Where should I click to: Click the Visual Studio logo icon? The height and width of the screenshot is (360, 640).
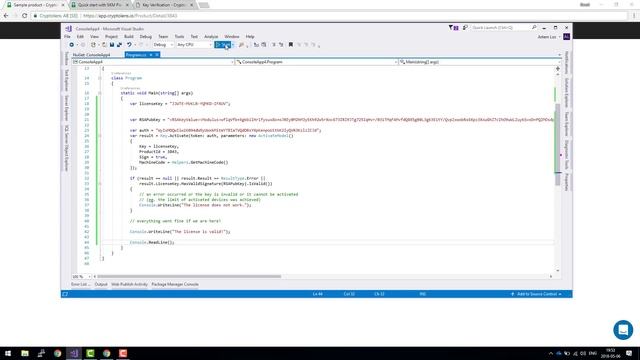(69, 29)
